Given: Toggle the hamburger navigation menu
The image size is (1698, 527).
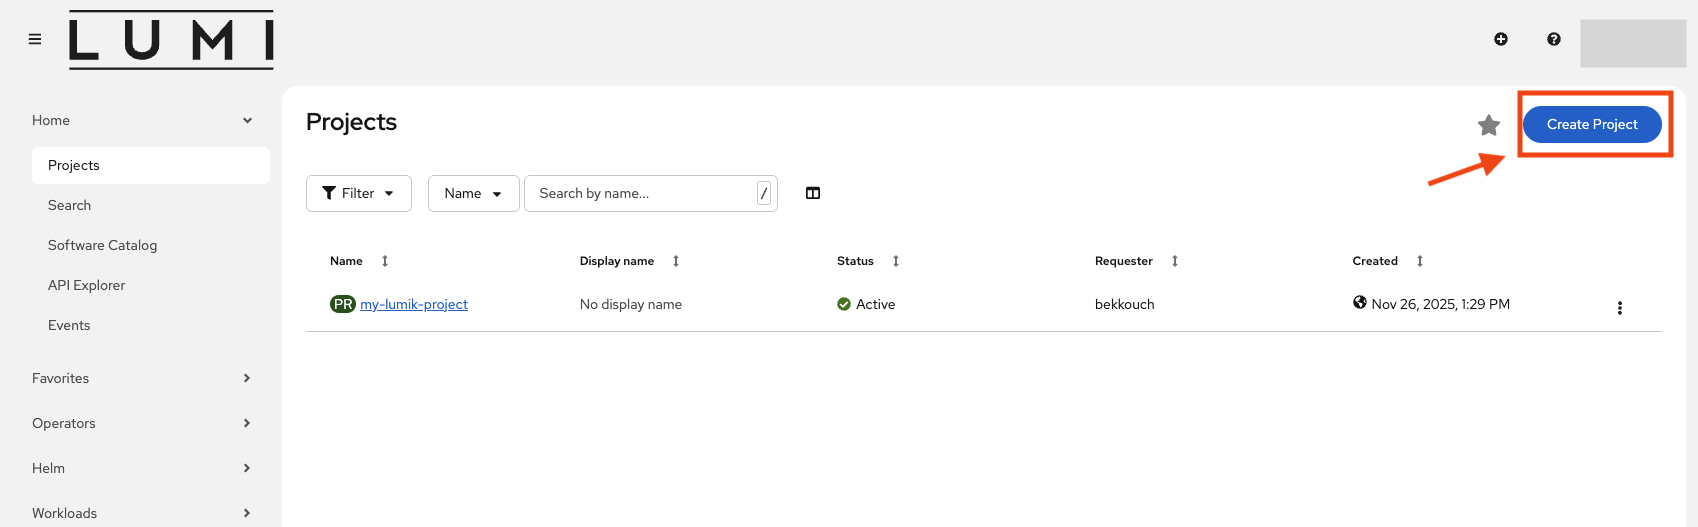Looking at the screenshot, I should click(35, 39).
